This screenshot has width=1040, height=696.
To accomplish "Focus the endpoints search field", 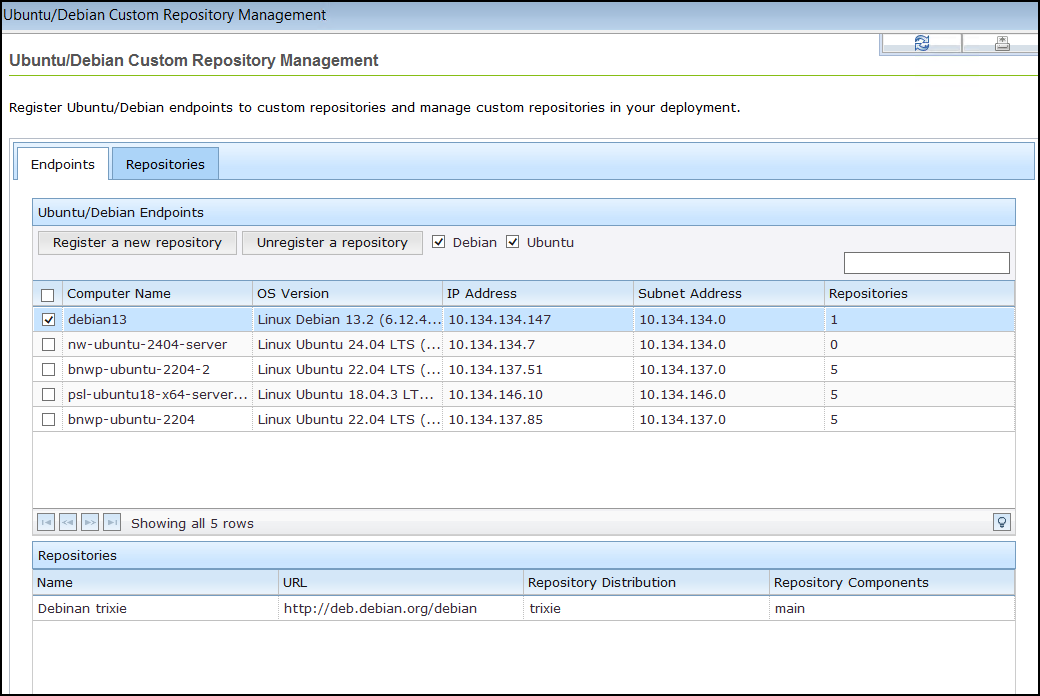I will click(x=927, y=263).
